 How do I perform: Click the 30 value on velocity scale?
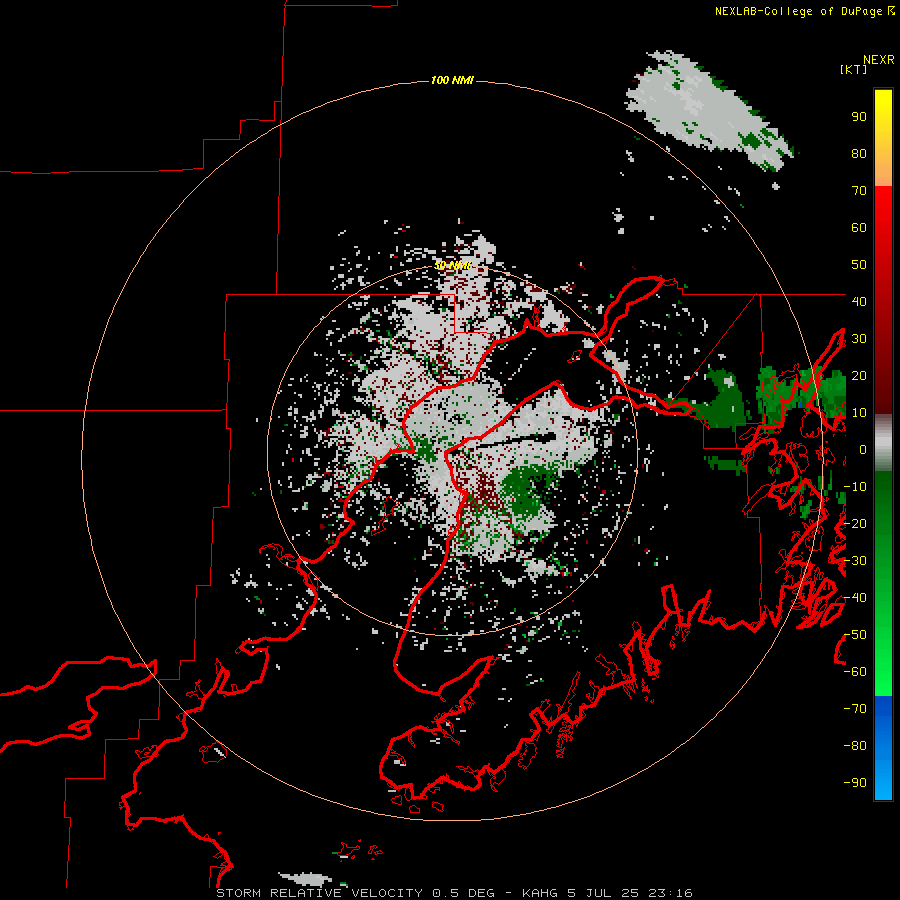pyautogui.click(x=859, y=339)
